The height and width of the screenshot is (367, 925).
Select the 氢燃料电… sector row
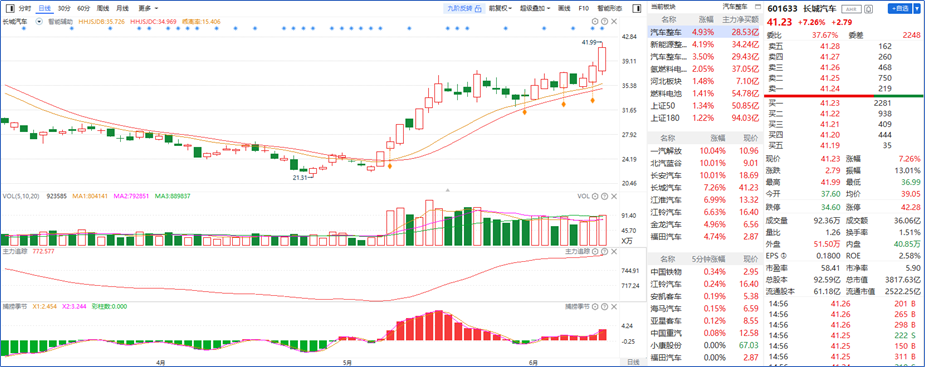coord(704,69)
